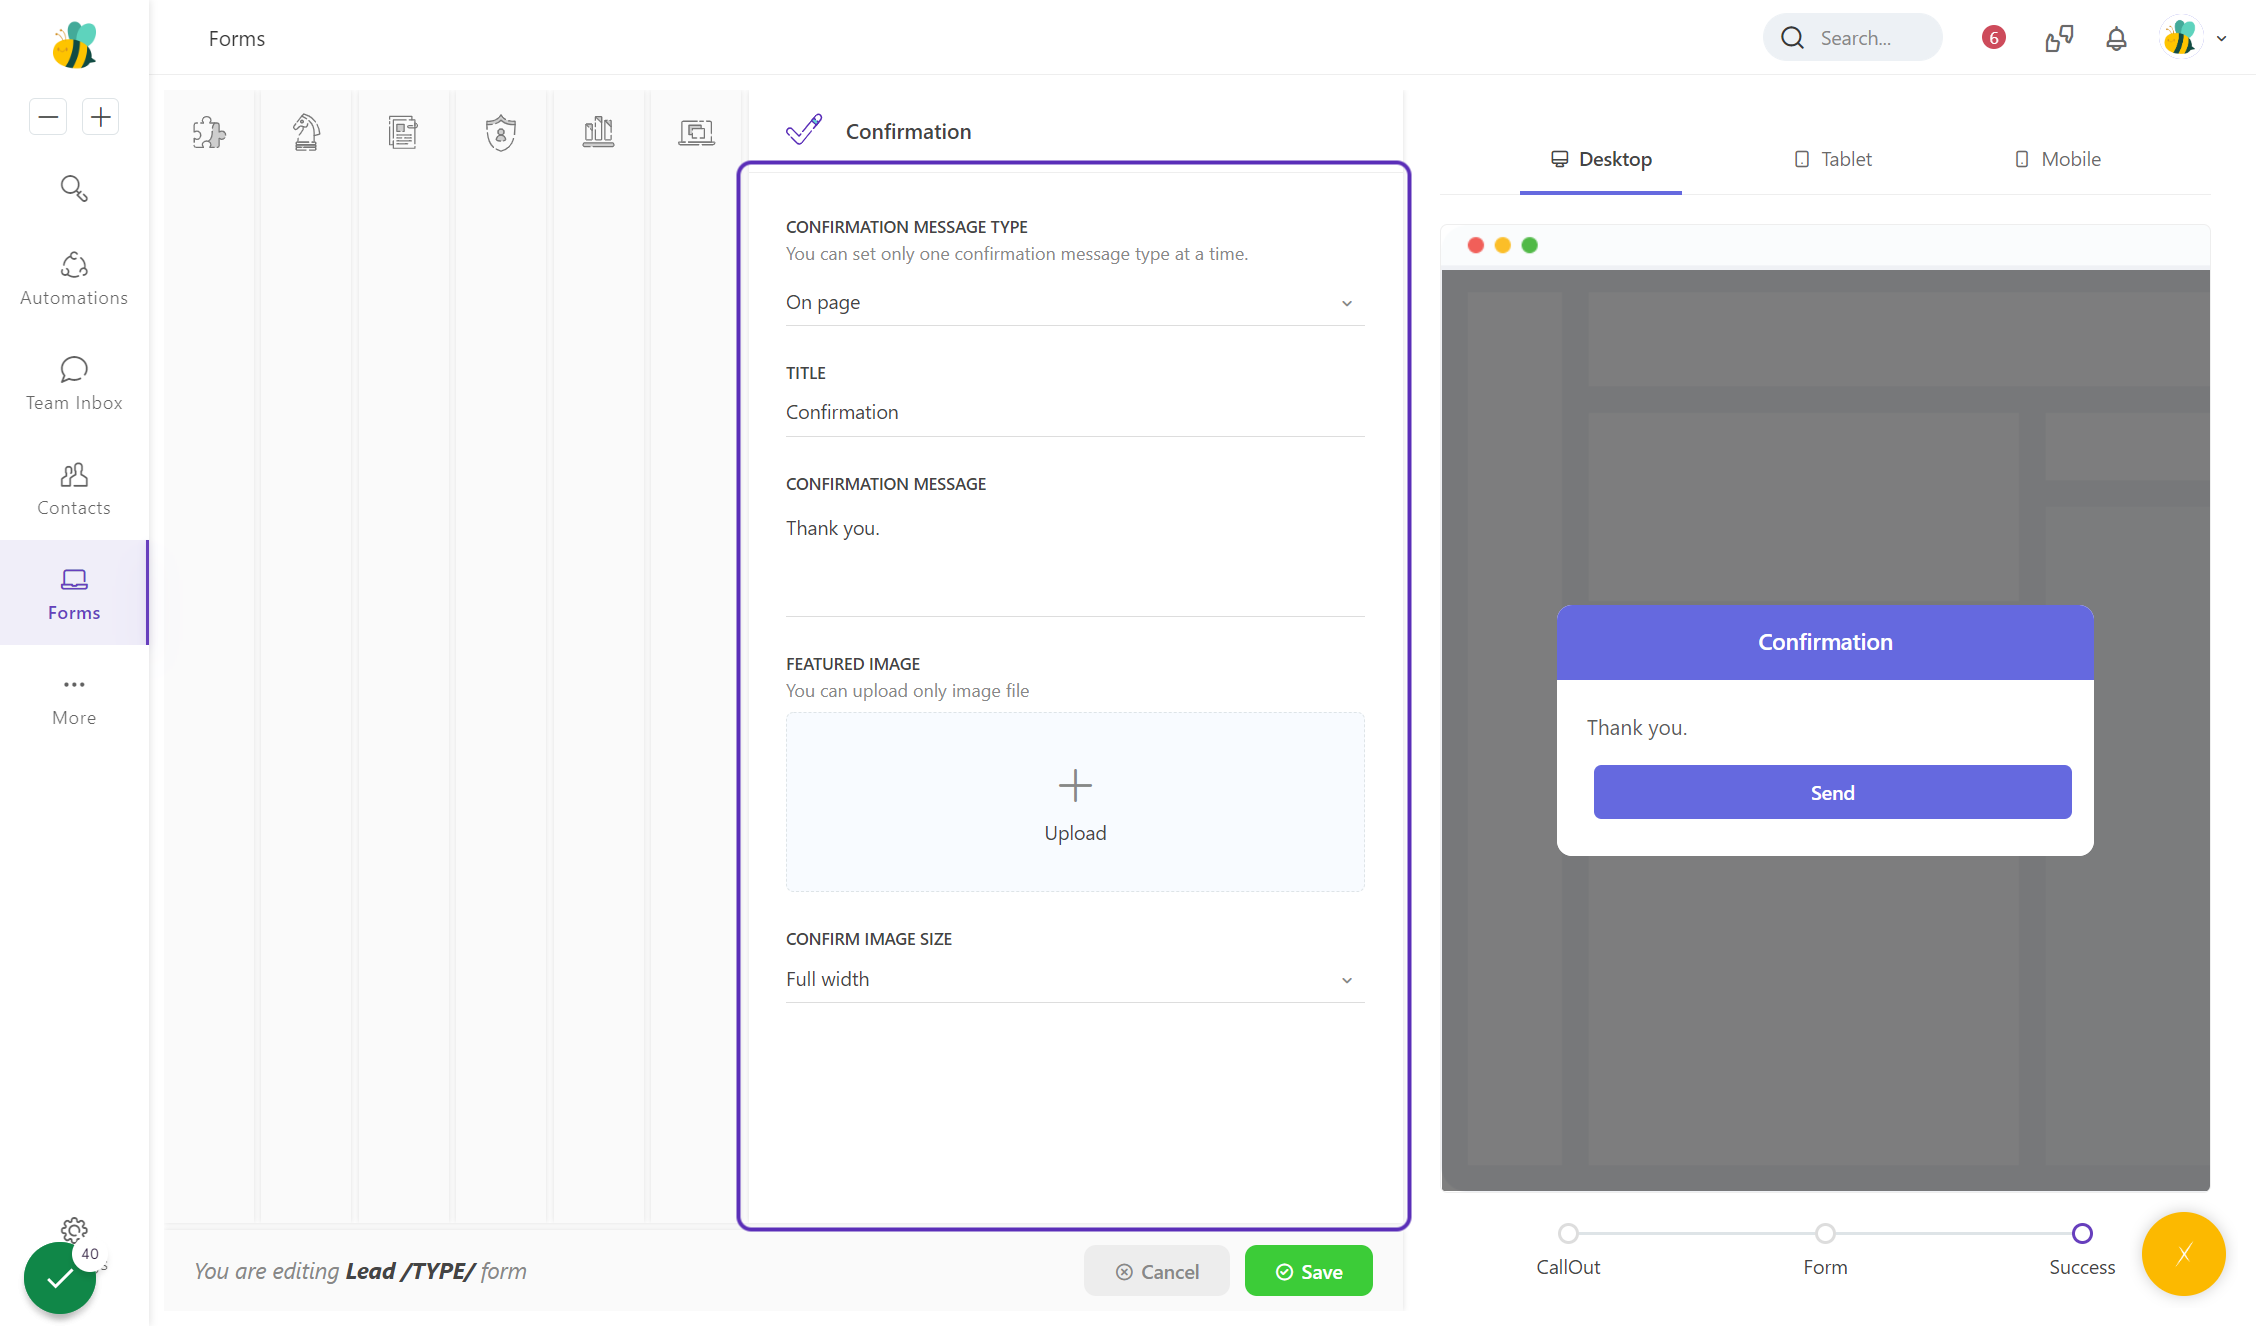This screenshot has width=2256, height=1326.
Task: Open the profile avatar menu chevron
Action: point(2222,39)
